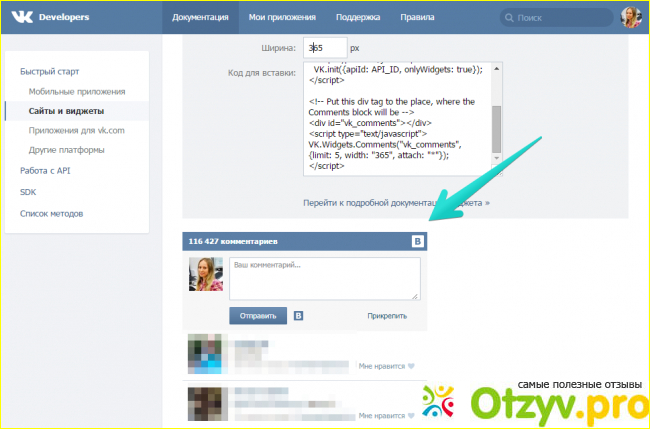Expand the Работа с API sidebar section

(x=47, y=171)
